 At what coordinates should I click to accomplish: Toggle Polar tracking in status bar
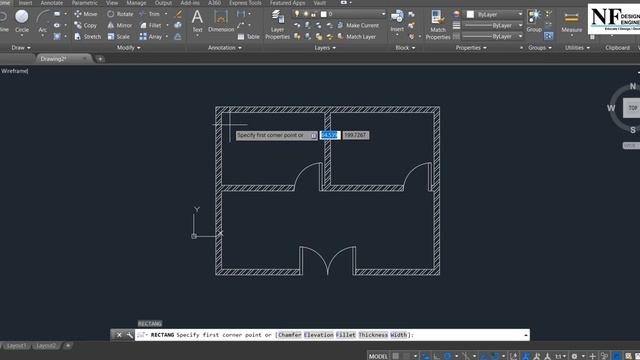[447, 356]
